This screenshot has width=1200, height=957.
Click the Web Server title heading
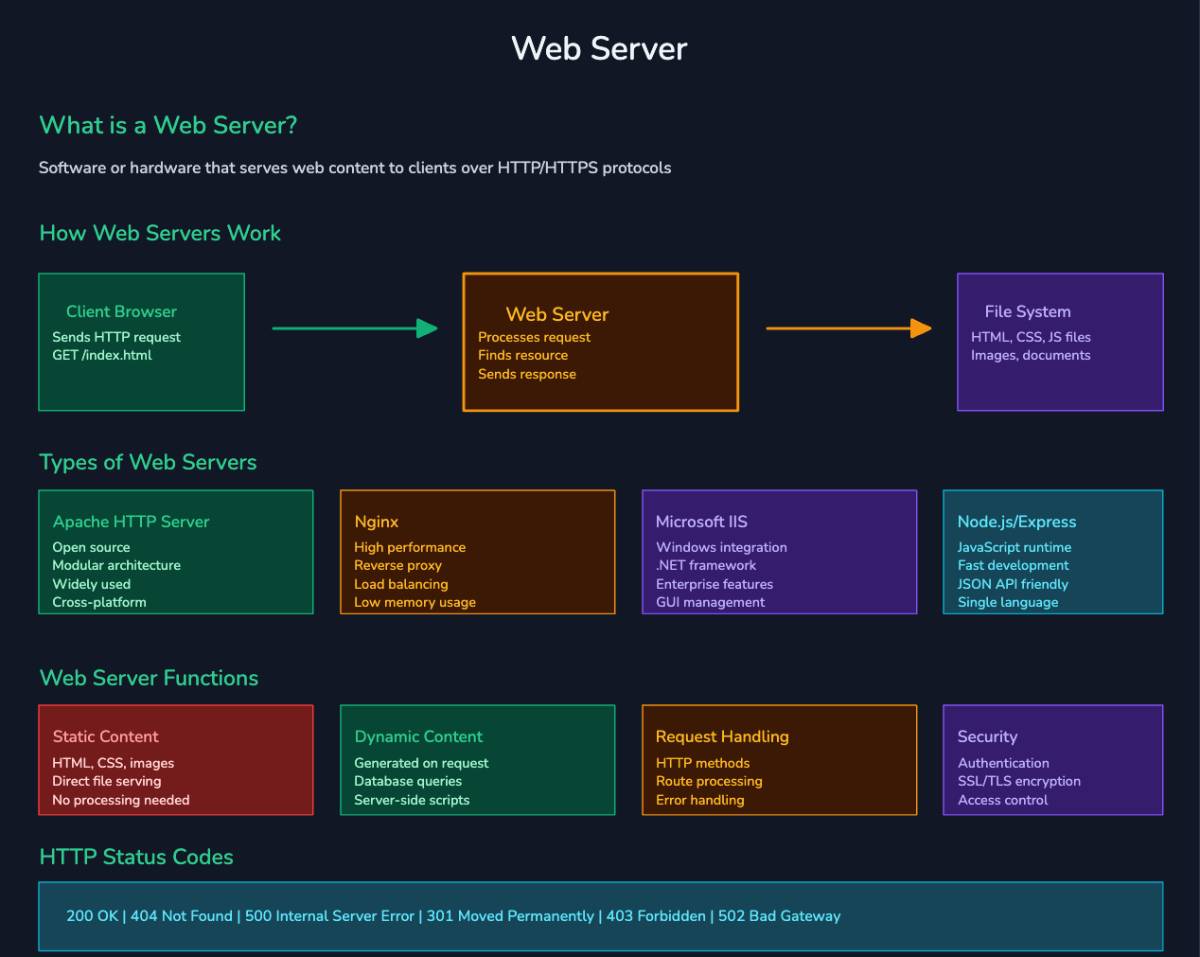click(x=599, y=47)
